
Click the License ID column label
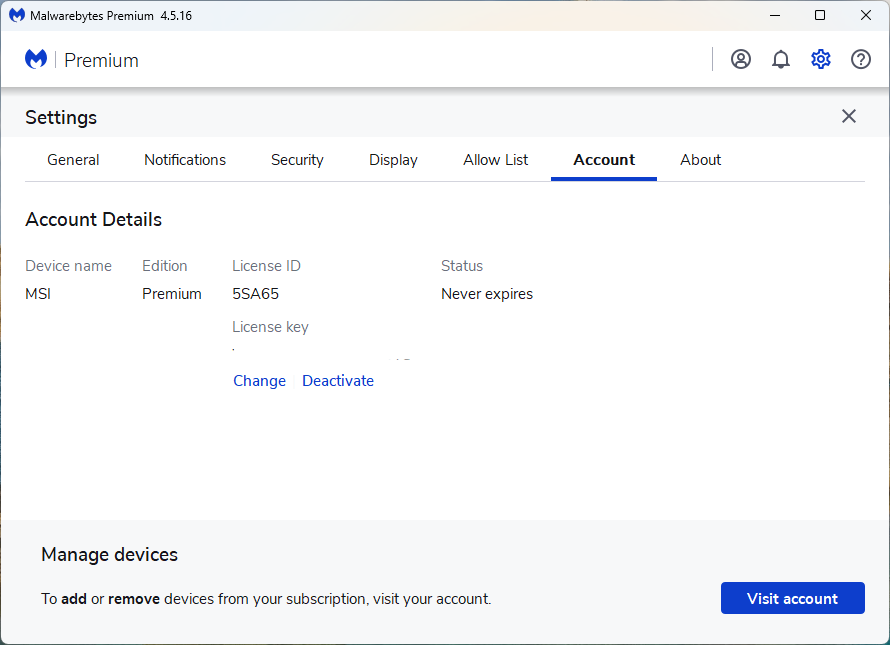[266, 266]
